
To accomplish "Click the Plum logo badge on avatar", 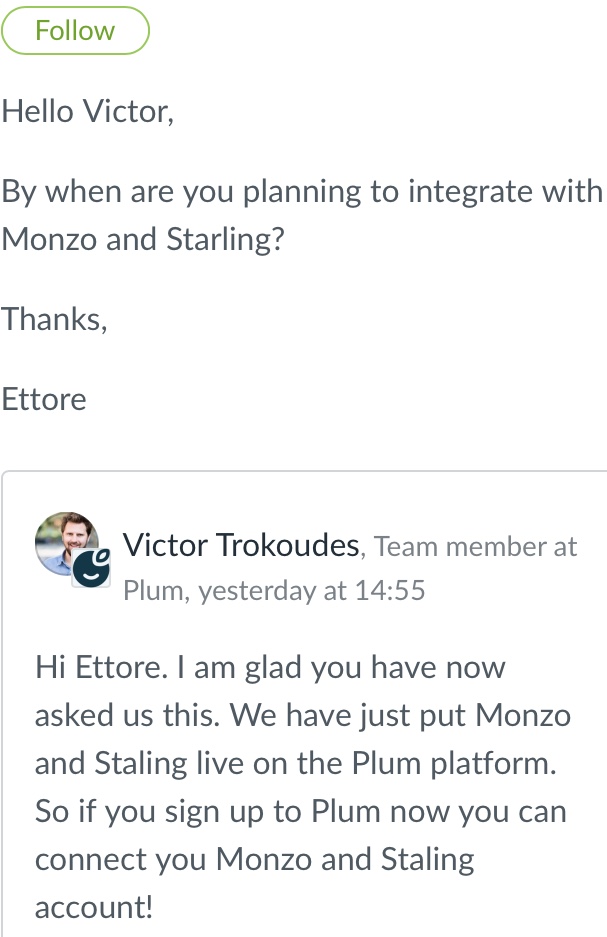I will point(91,568).
